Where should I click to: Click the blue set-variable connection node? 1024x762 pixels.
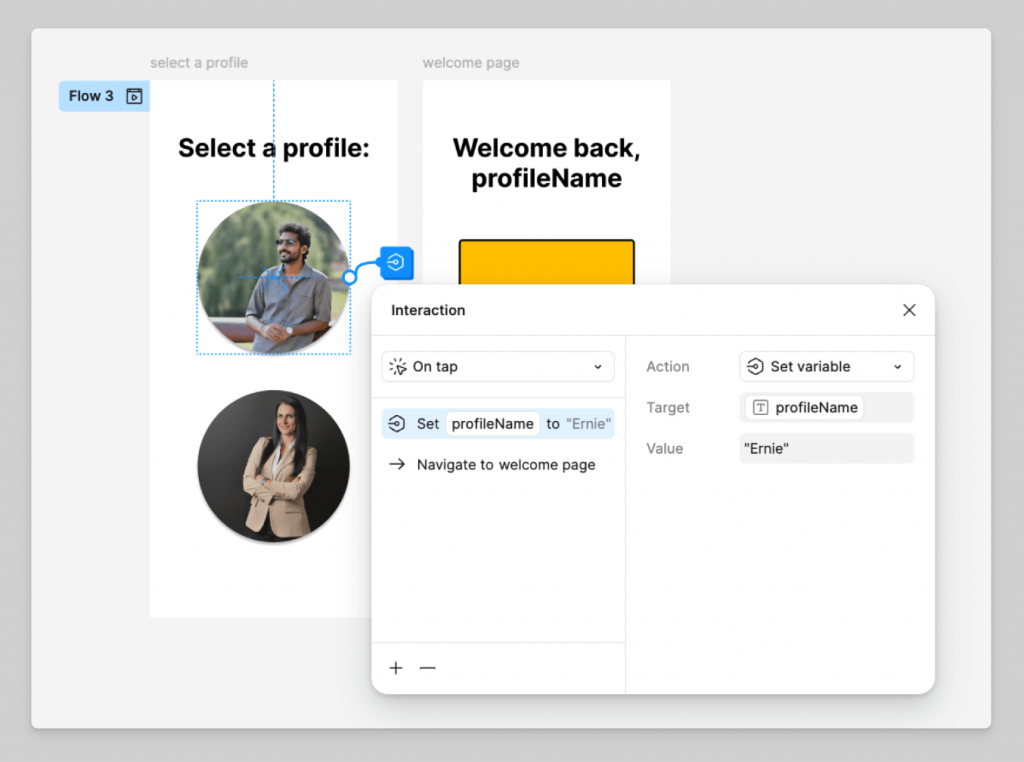(x=397, y=263)
